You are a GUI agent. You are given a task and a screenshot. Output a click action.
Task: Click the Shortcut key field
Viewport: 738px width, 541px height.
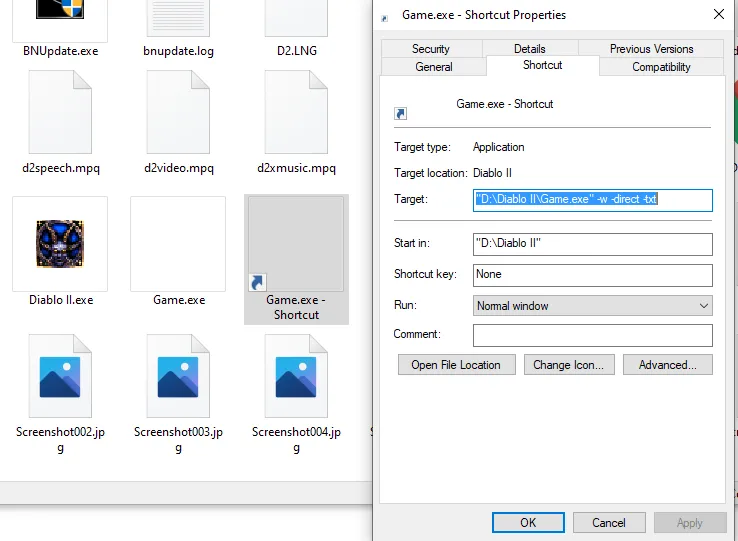pos(592,275)
